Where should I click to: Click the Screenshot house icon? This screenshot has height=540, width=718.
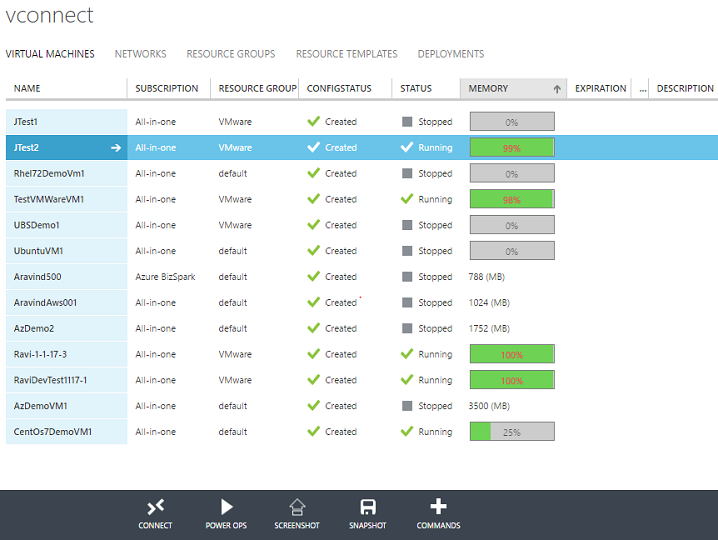296,507
